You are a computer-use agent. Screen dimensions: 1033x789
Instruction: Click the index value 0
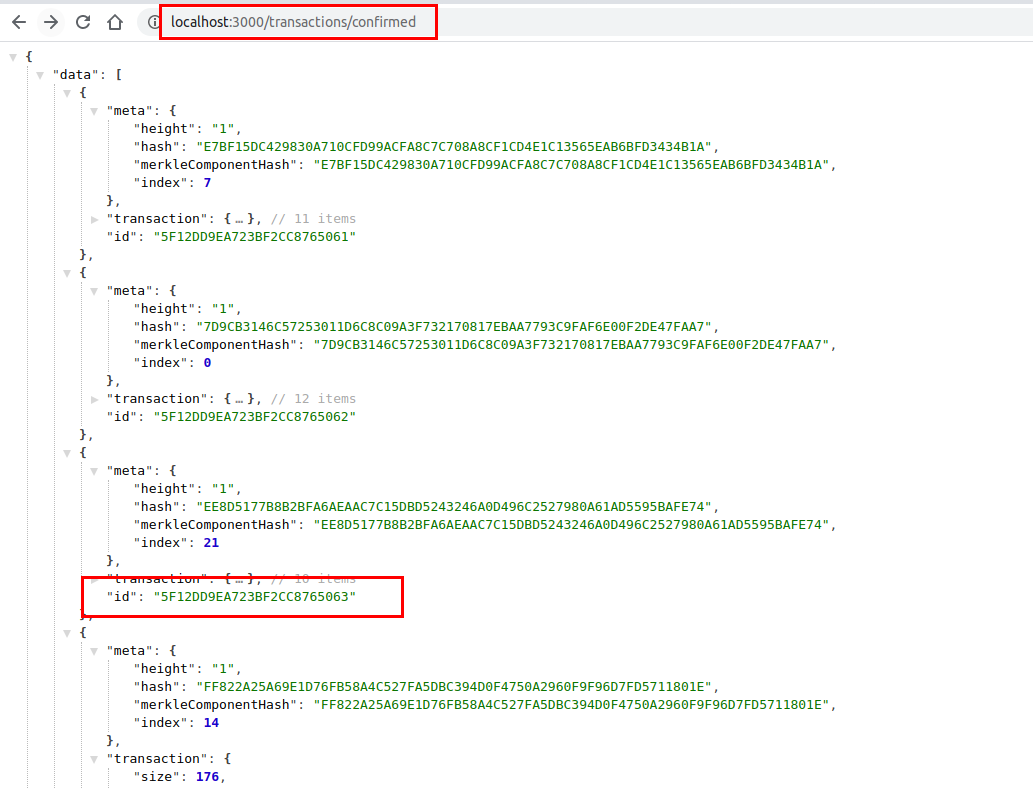208,363
